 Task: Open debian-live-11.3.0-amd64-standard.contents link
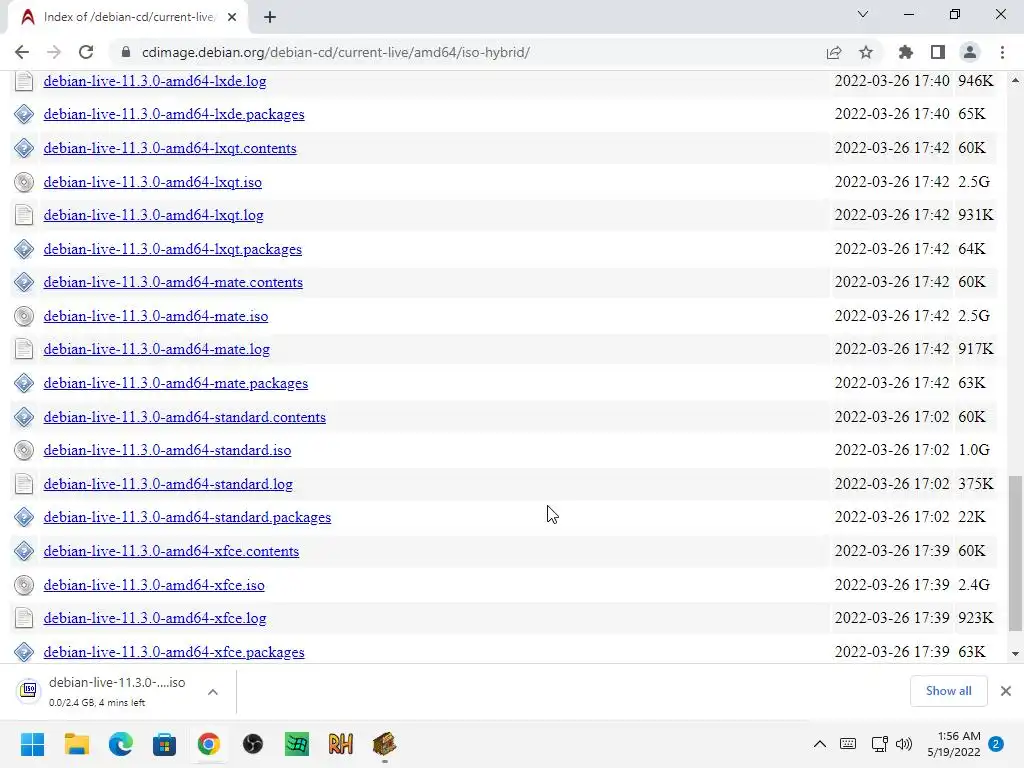(x=185, y=417)
